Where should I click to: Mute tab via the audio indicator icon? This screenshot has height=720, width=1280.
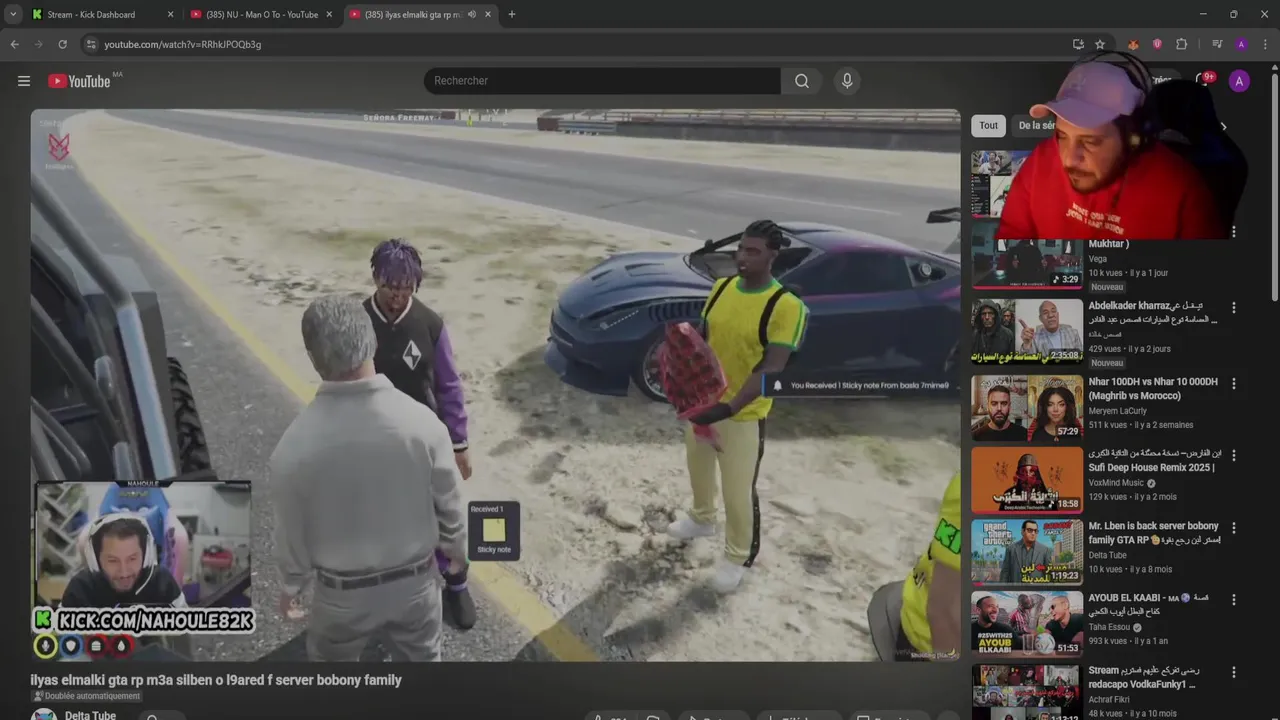click(x=471, y=14)
